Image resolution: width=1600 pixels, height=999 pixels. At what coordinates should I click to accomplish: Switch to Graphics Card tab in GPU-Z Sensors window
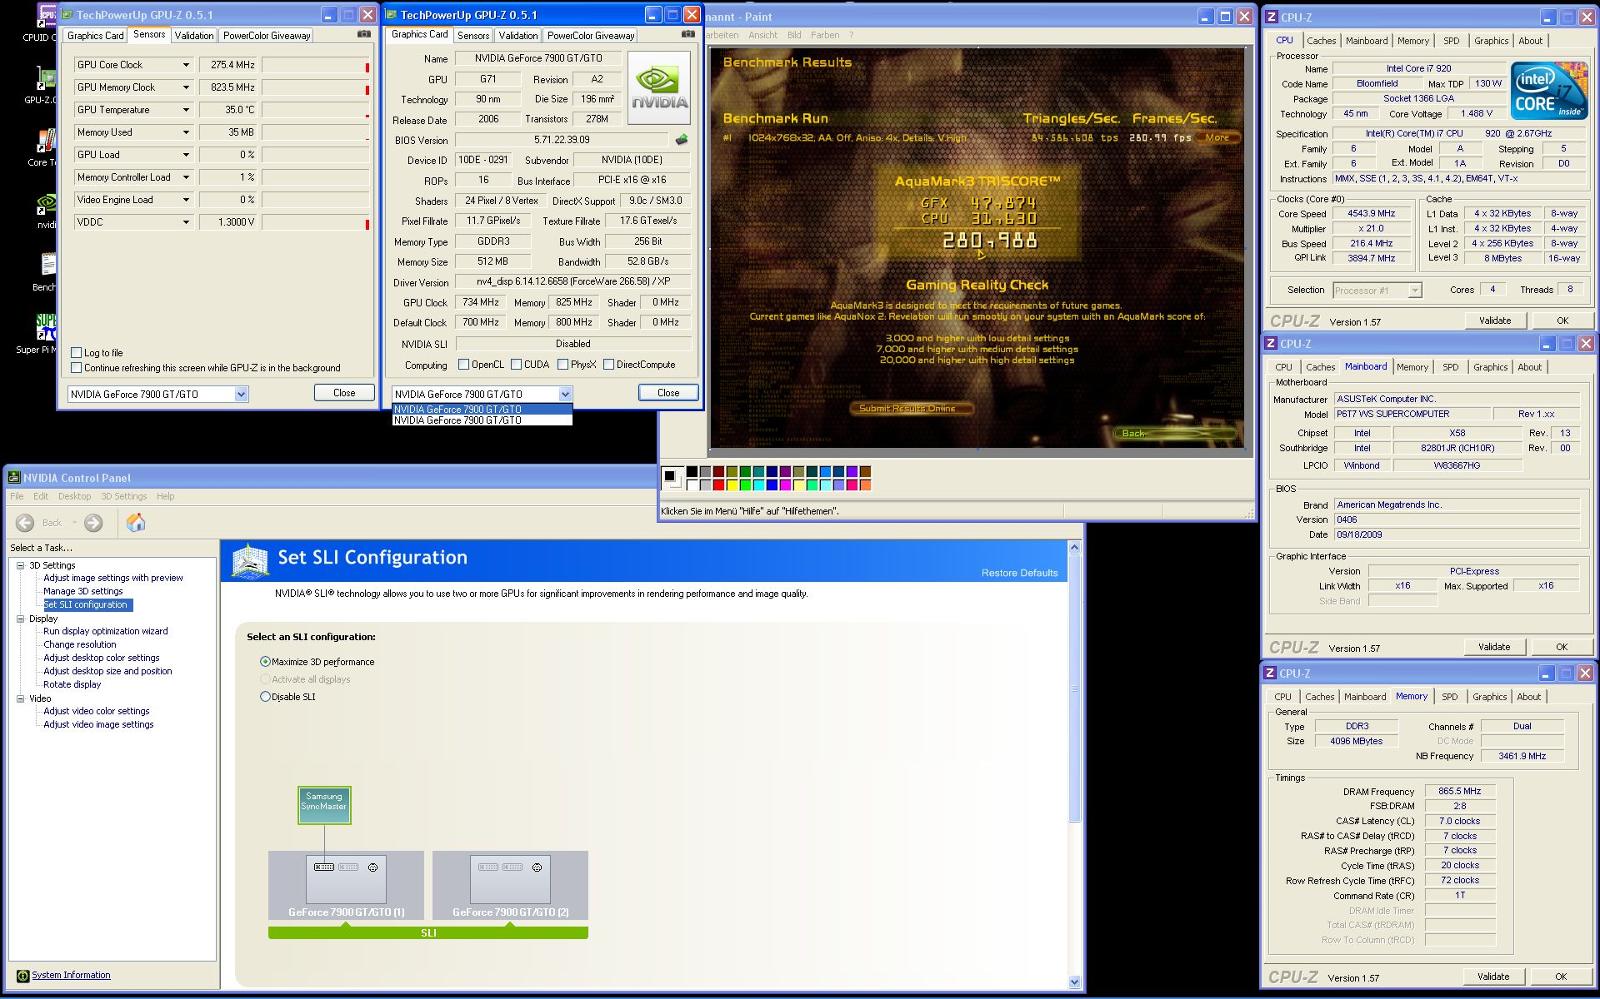tap(96, 35)
